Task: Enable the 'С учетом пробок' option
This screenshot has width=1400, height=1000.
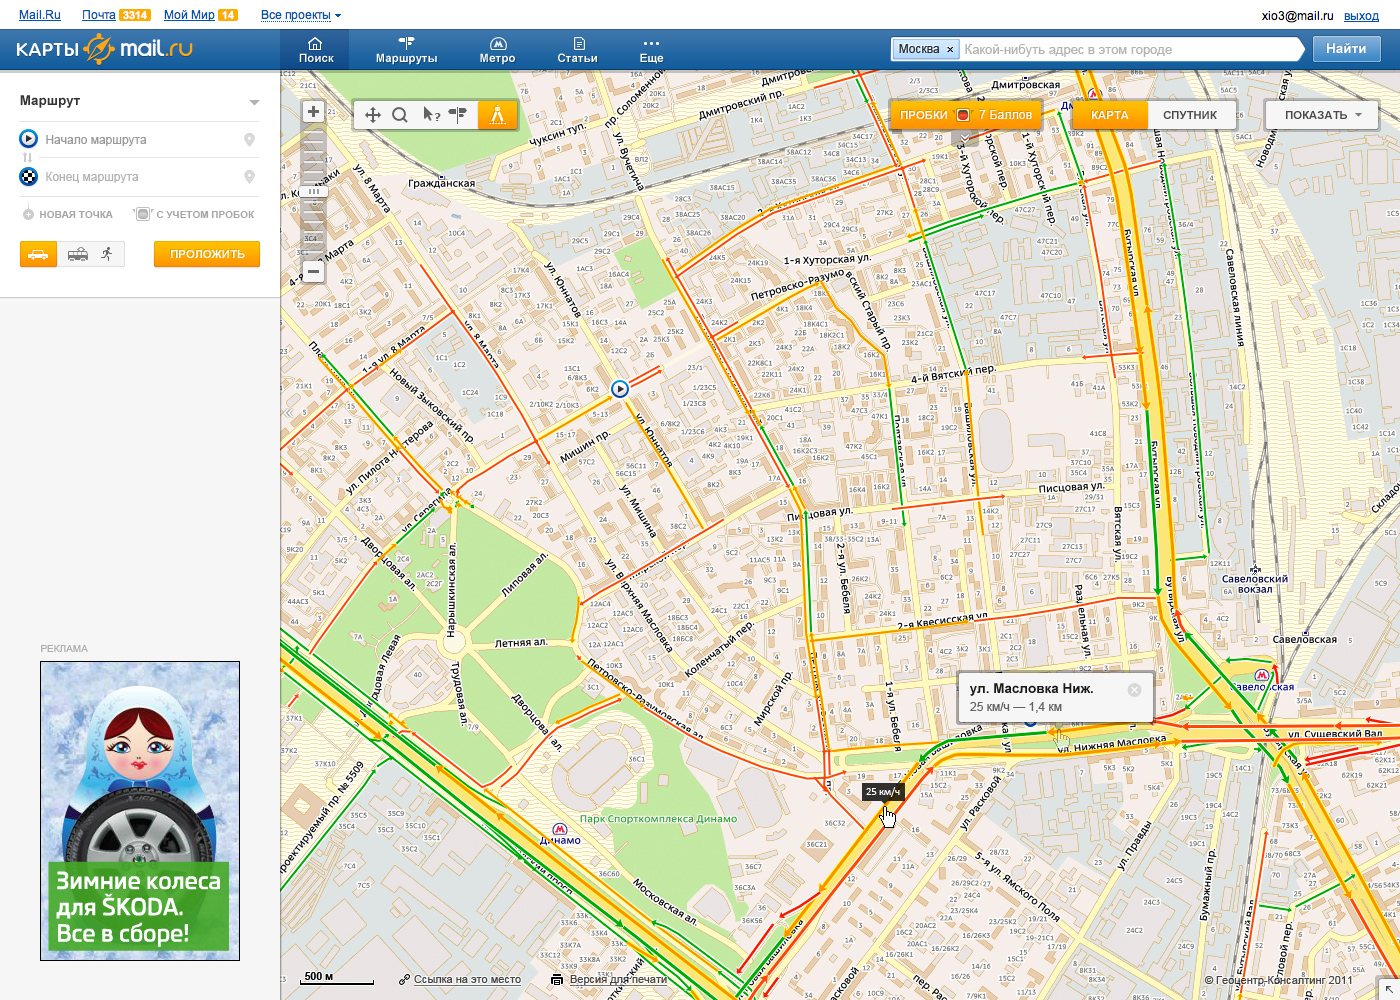Action: point(196,214)
